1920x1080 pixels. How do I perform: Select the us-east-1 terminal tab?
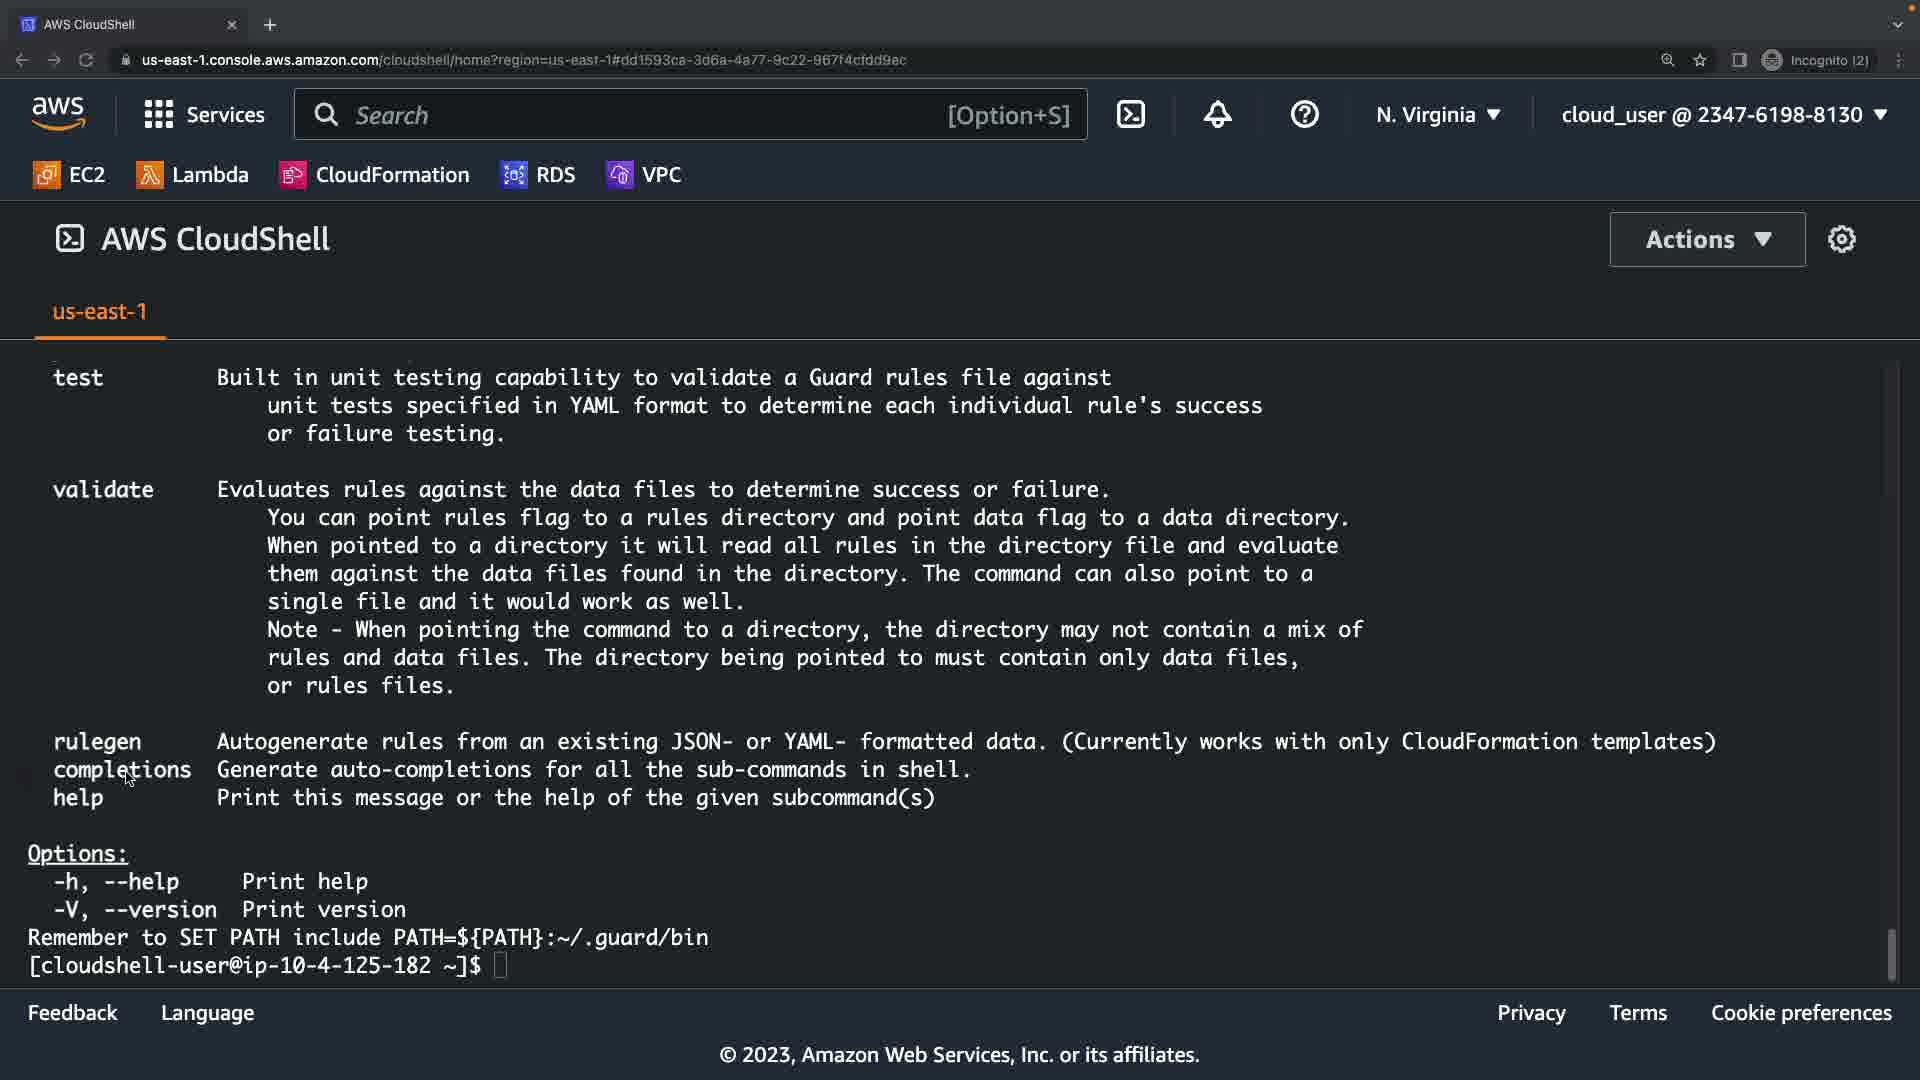[x=99, y=312]
